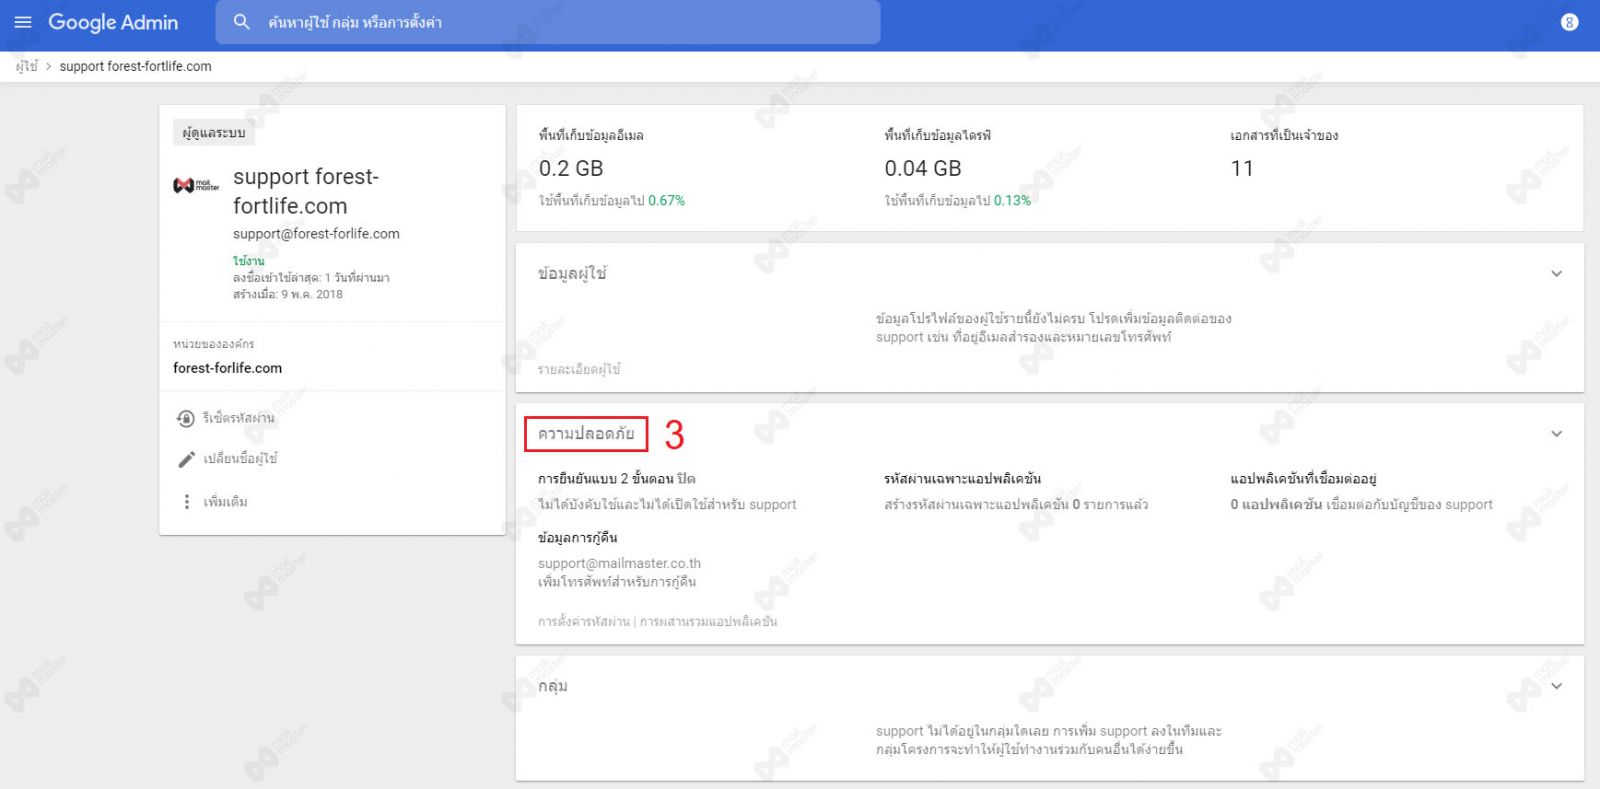Open the เพิ่มเติม more options
This screenshot has width=1600, height=789.
click(x=225, y=501)
